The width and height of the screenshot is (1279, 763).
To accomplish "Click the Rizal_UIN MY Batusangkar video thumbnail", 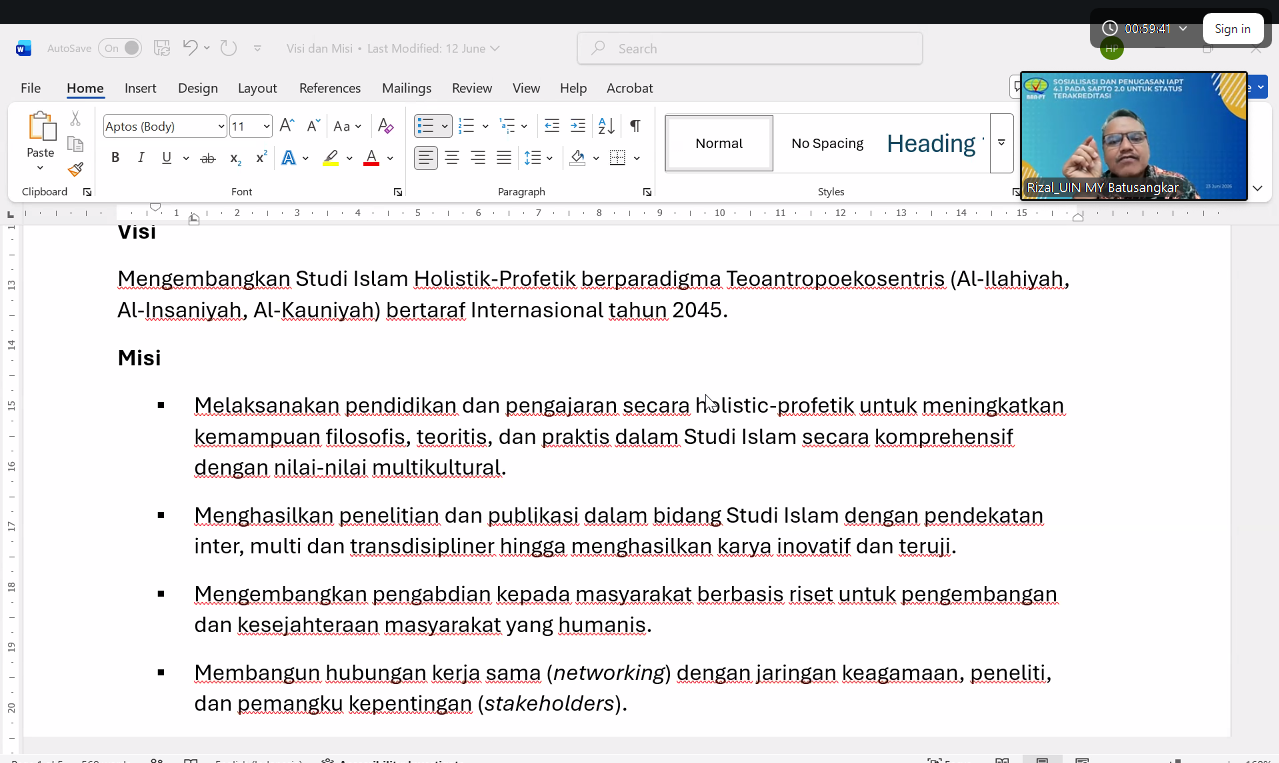I will pyautogui.click(x=1134, y=136).
